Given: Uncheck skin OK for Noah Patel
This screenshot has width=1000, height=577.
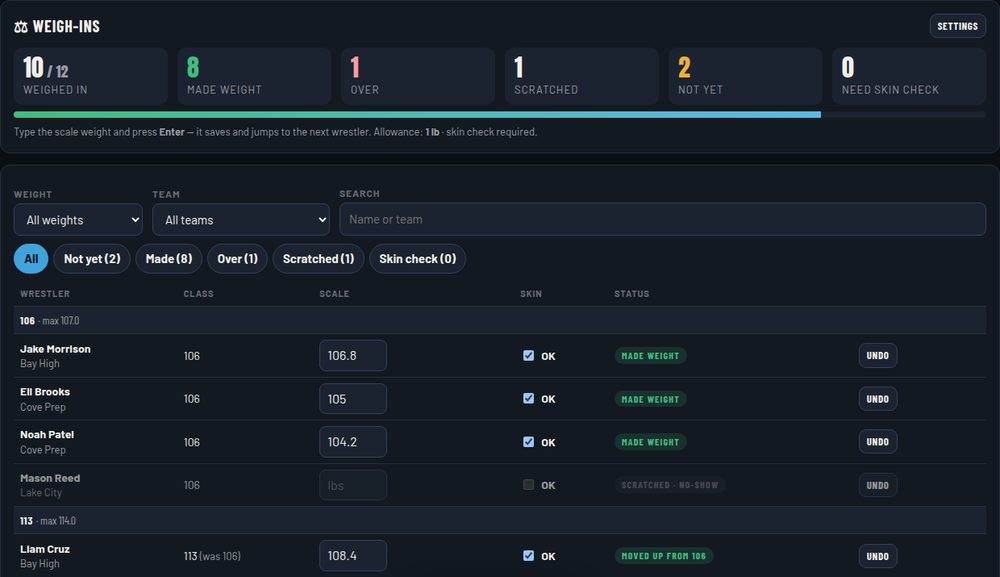Looking at the screenshot, I should tap(528, 442).
